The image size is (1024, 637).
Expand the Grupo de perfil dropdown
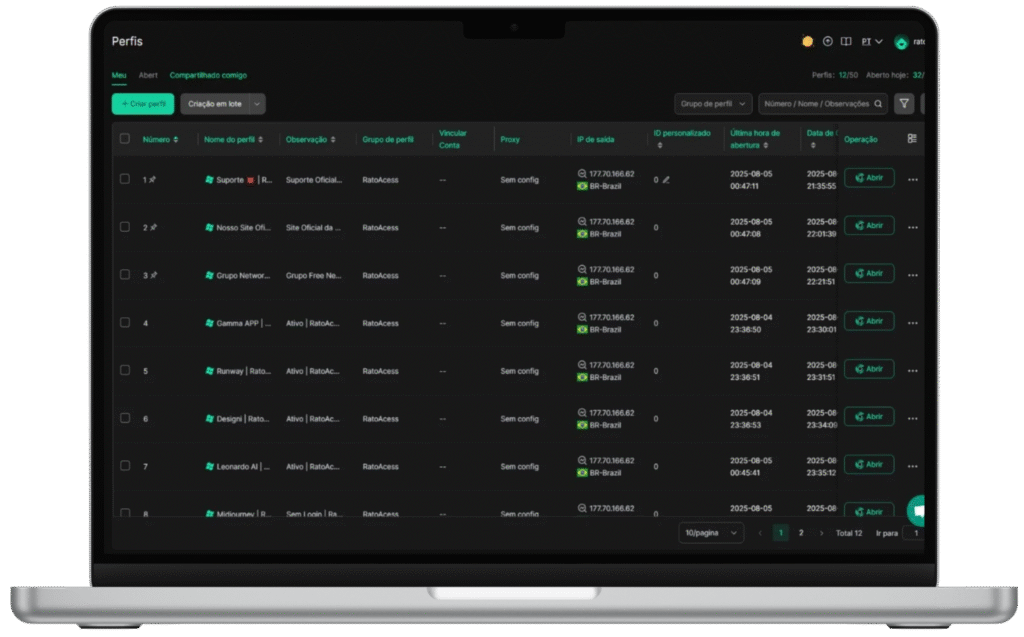click(713, 104)
